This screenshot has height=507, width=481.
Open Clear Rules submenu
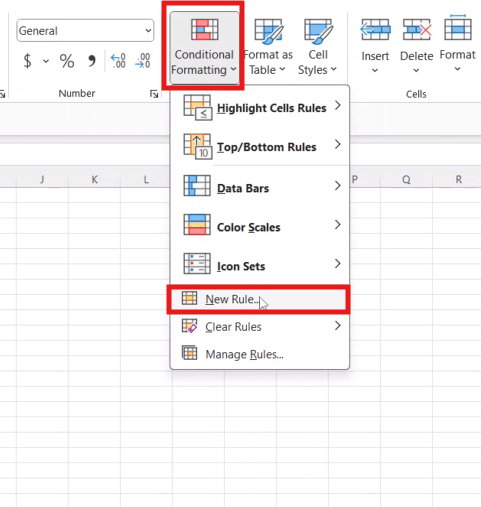260,326
